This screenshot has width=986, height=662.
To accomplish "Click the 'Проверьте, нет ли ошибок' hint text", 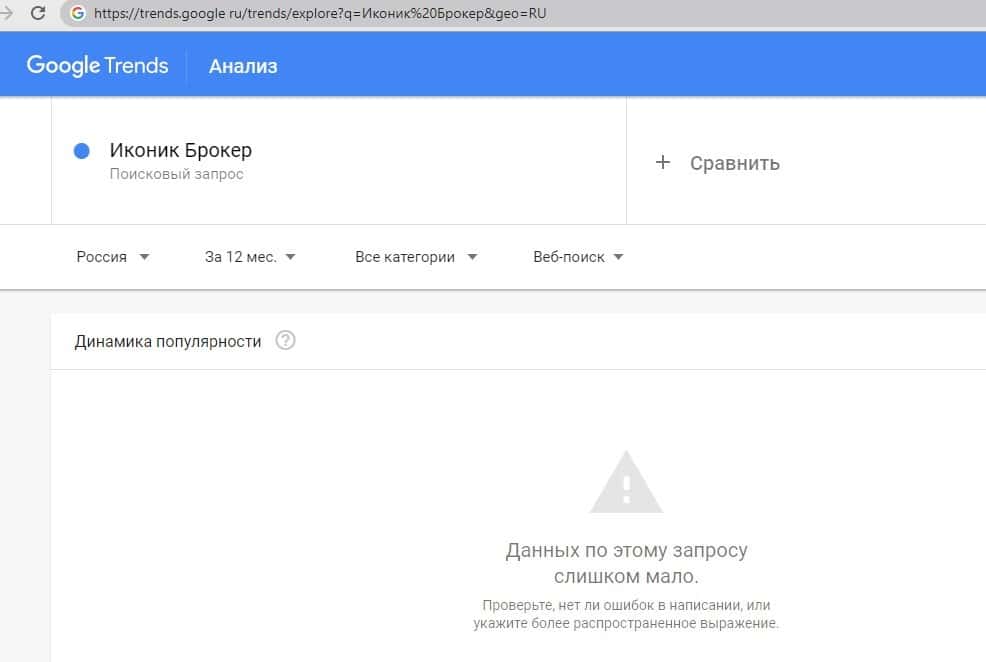I will (626, 614).
